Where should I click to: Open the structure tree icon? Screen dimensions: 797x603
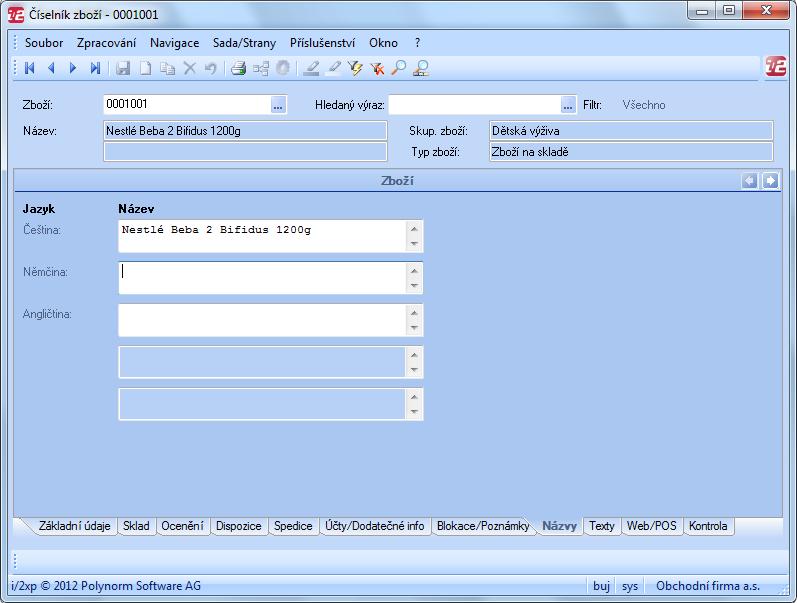[x=261, y=68]
